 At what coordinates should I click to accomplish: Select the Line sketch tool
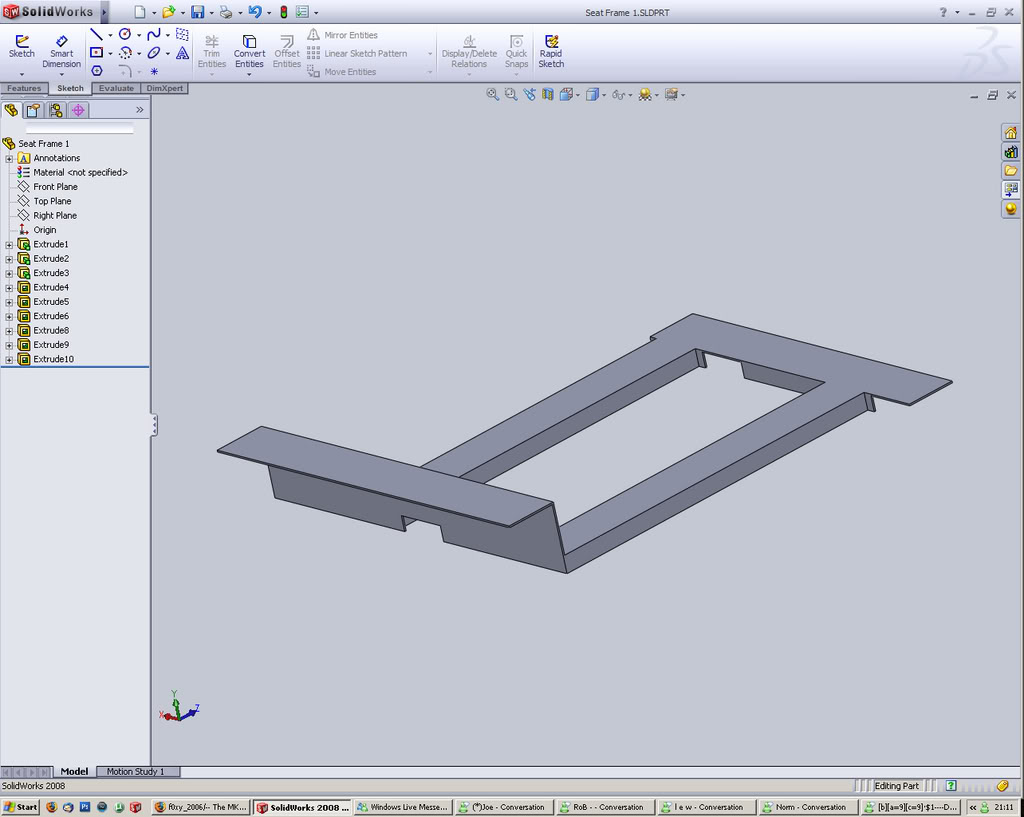tap(96, 35)
